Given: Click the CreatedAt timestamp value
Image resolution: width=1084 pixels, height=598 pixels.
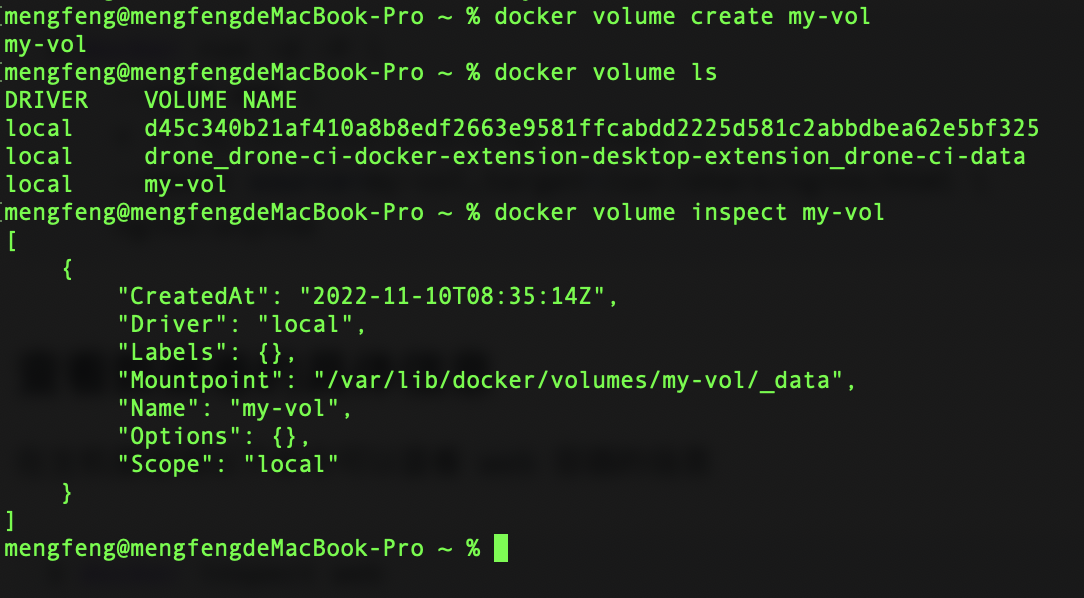Looking at the screenshot, I should pyautogui.click(x=452, y=297).
